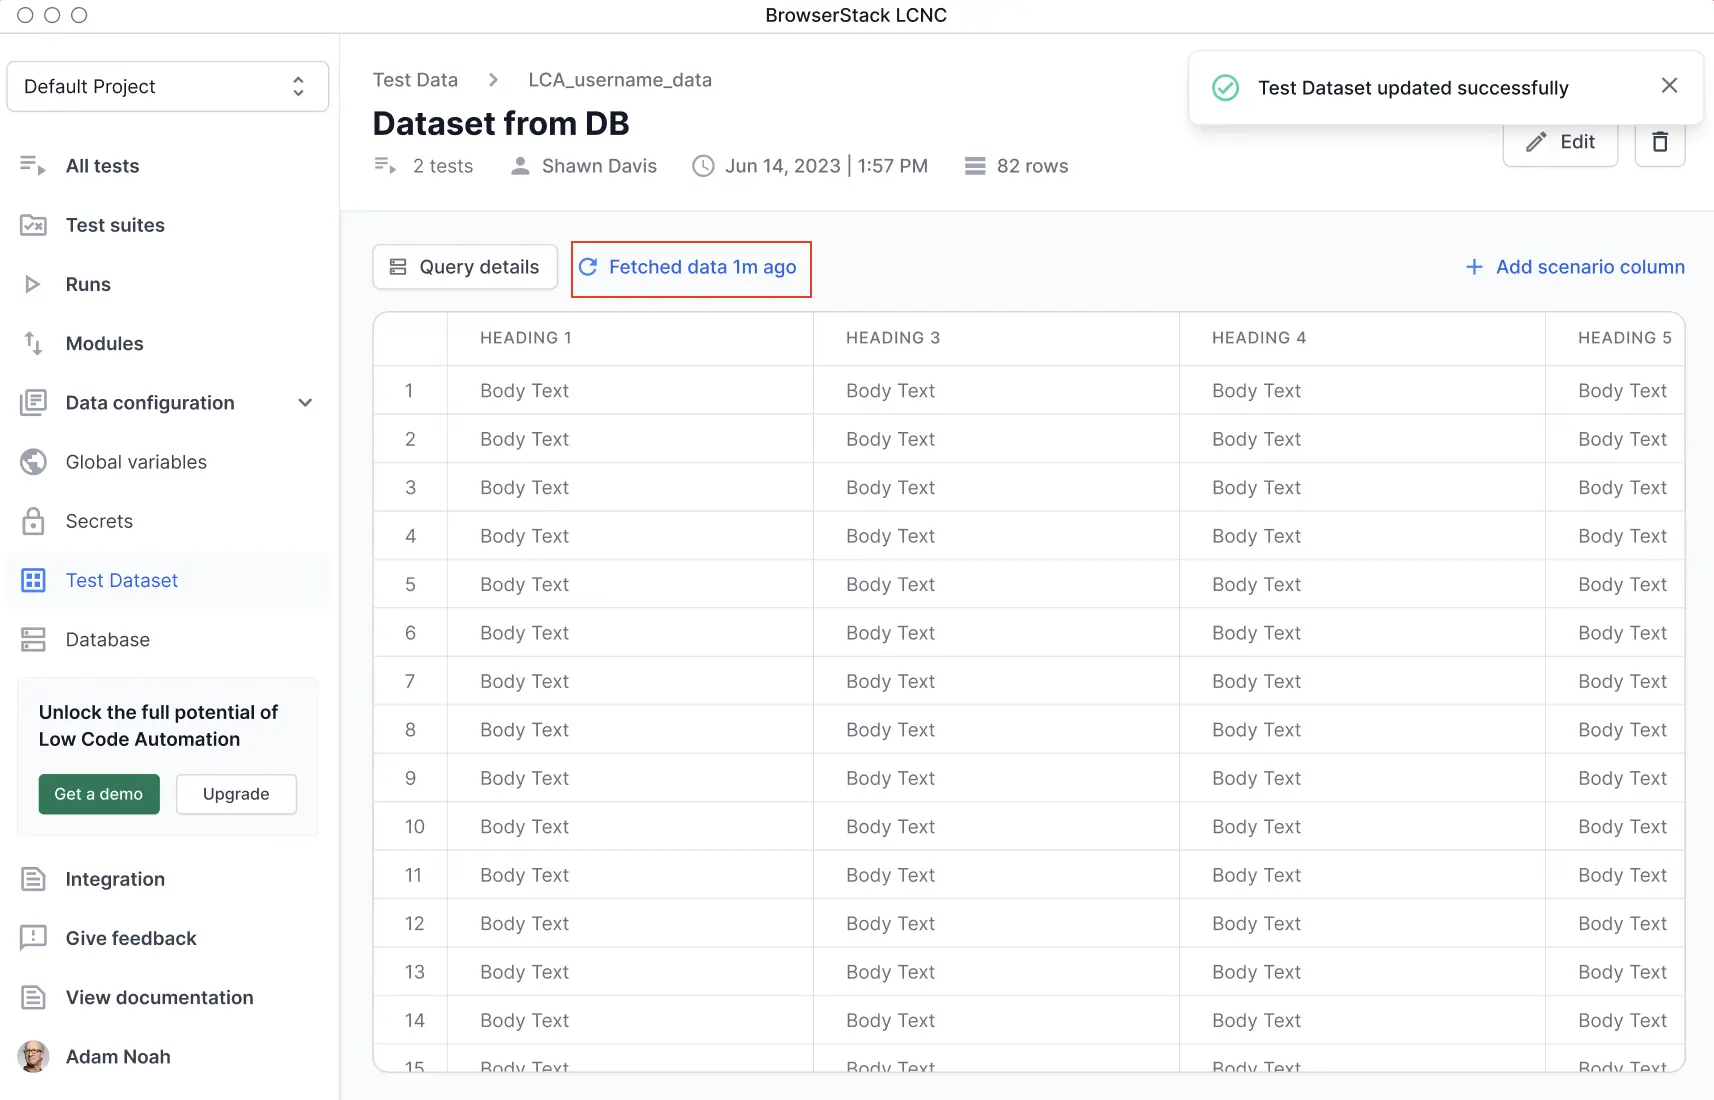Open Query details

465,267
